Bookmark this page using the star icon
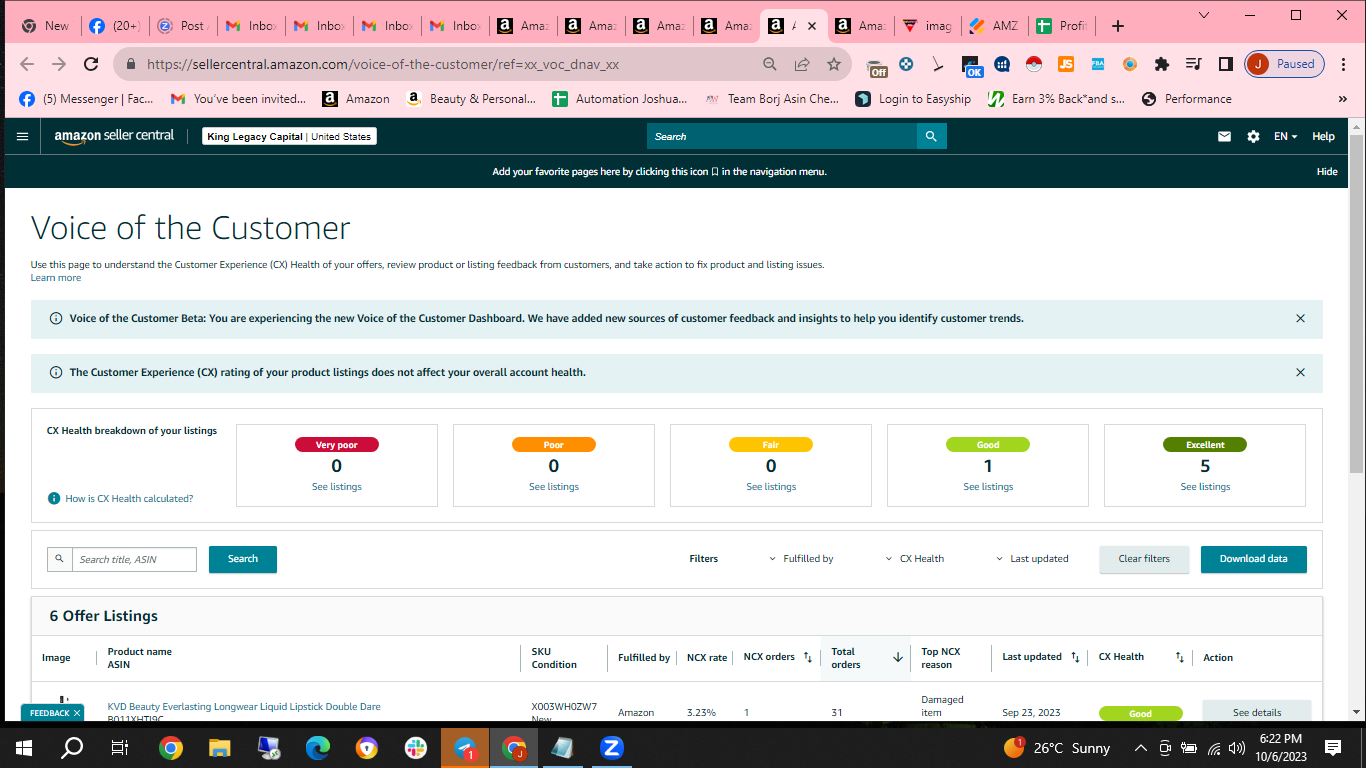 tap(834, 64)
